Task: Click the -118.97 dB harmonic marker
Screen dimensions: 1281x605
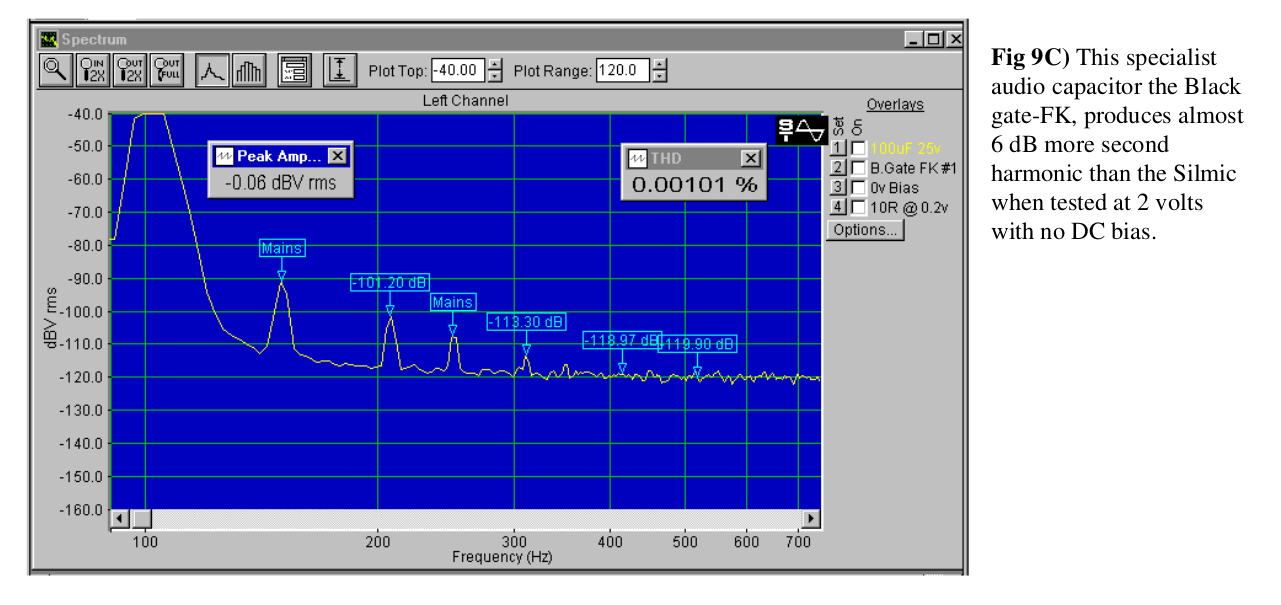Action: tap(622, 341)
